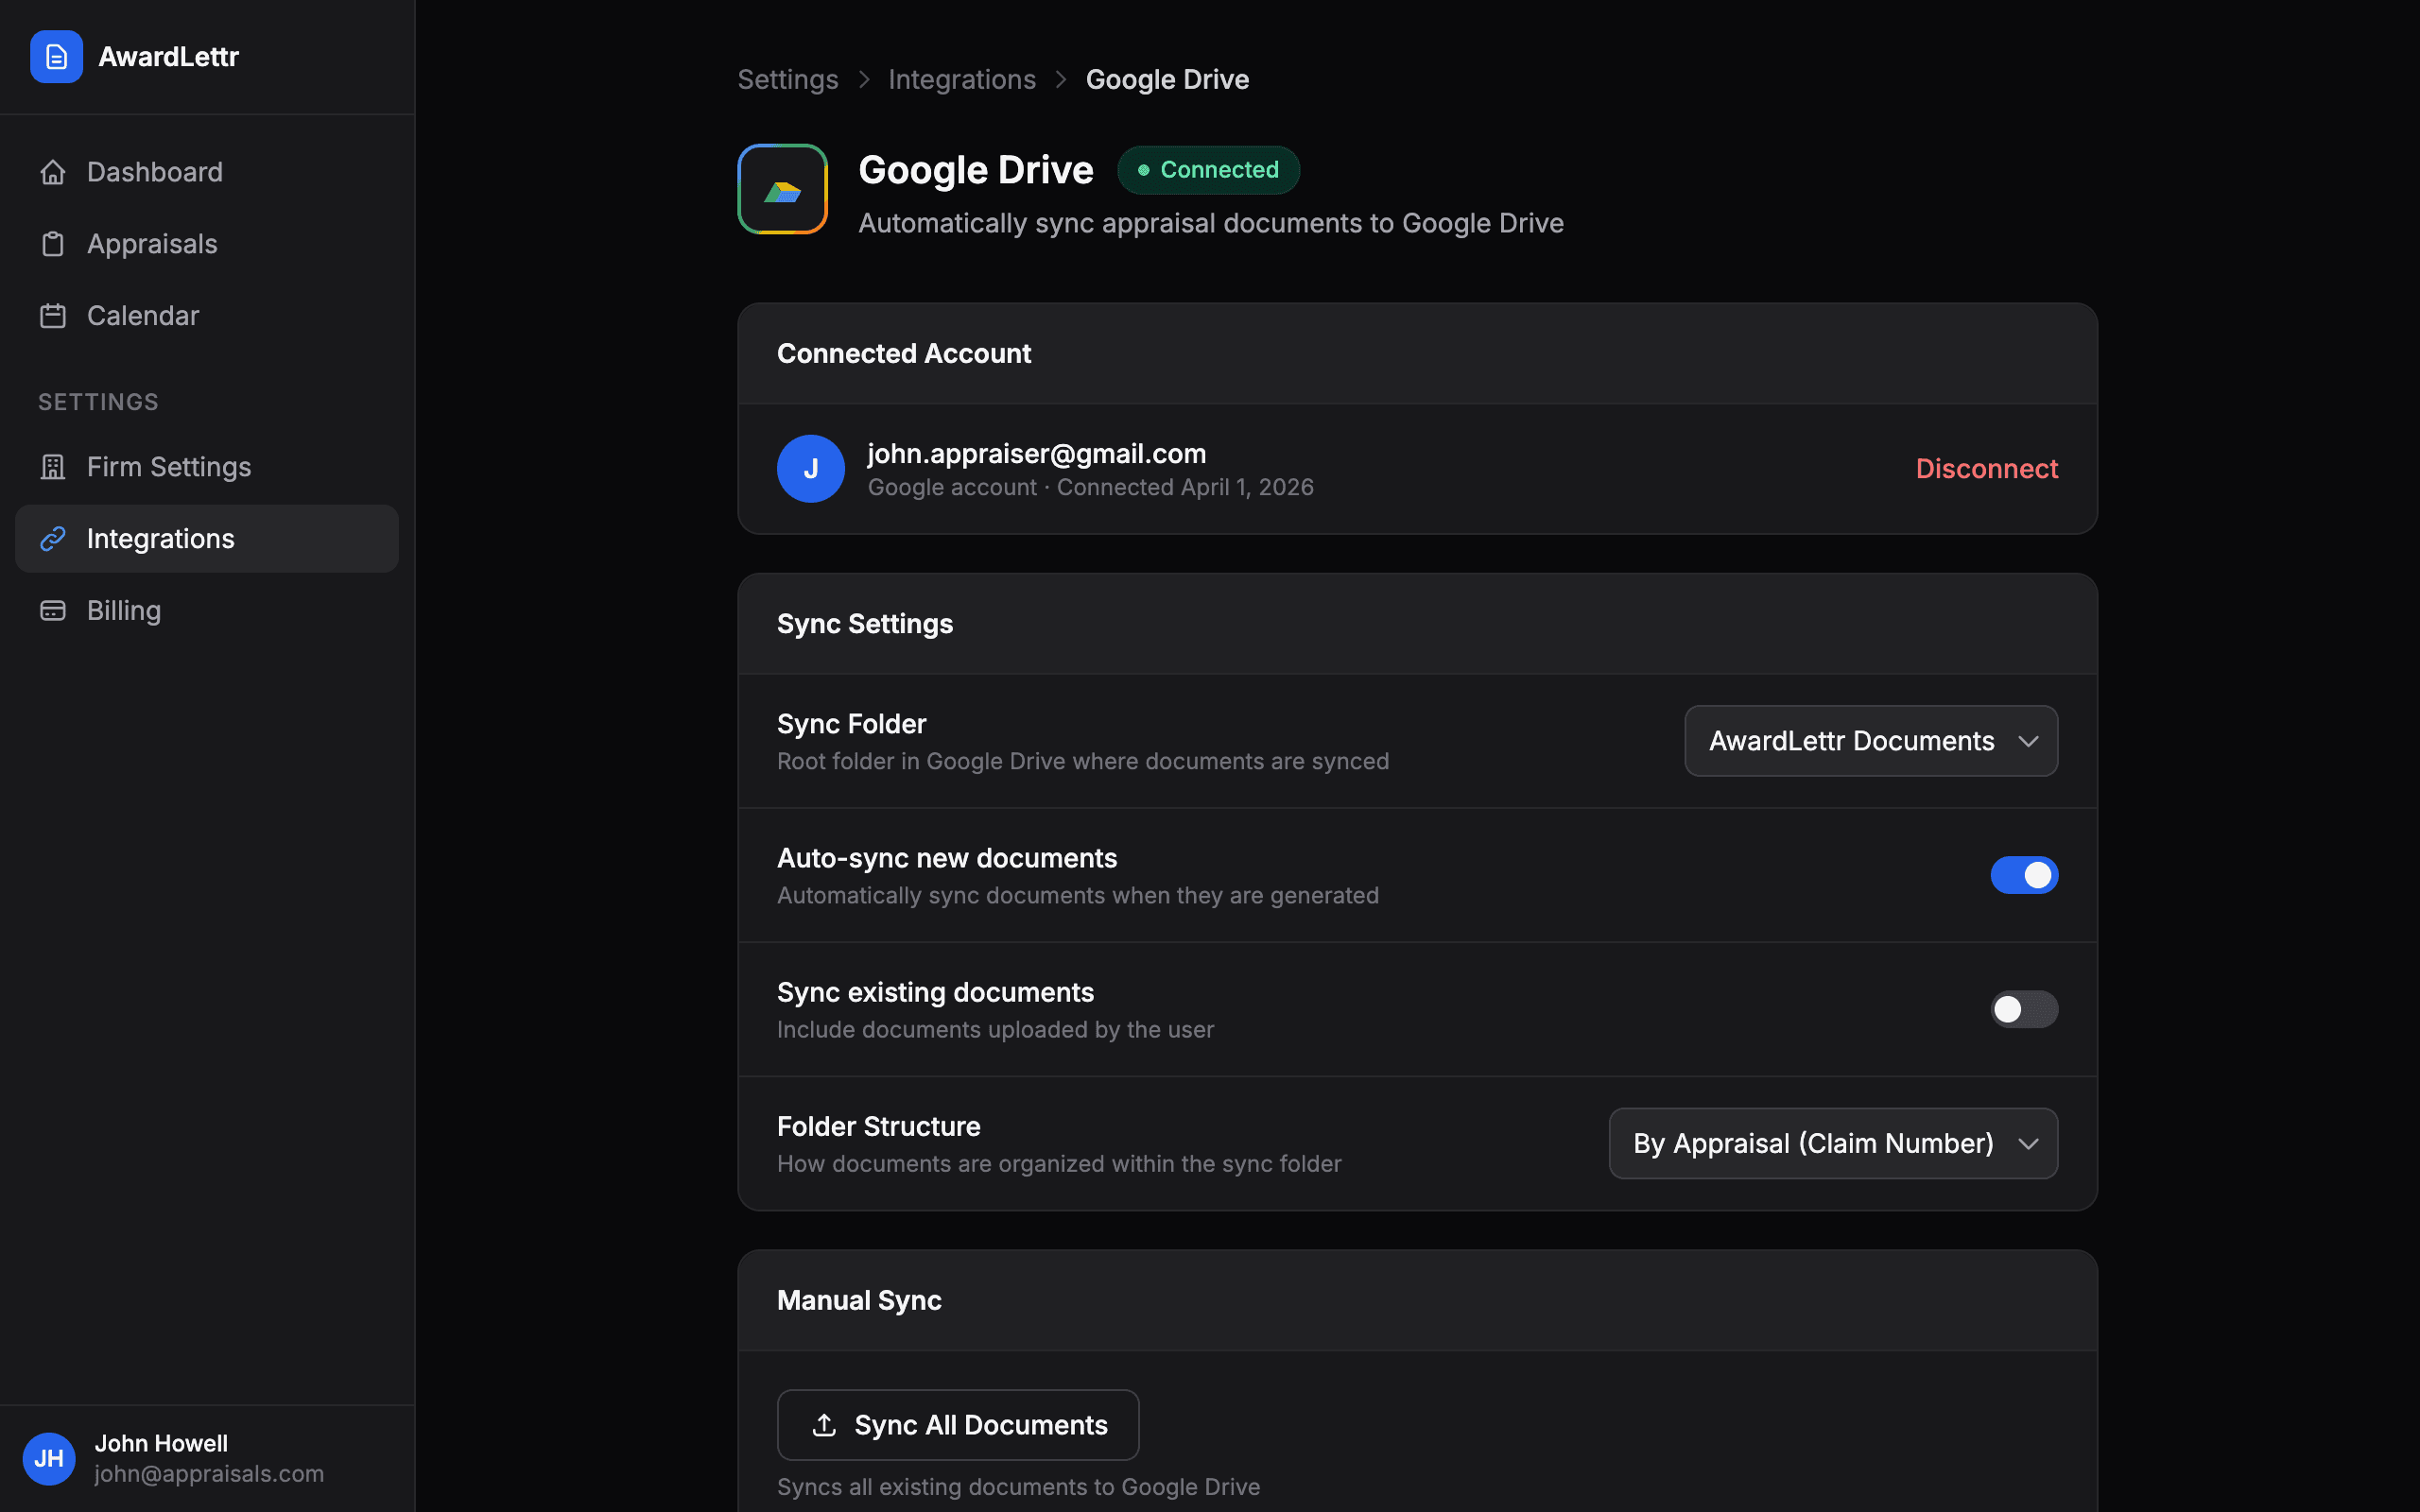The width and height of the screenshot is (2420, 1512).
Task: Click the Auto-sync new documents label
Action: point(947,858)
